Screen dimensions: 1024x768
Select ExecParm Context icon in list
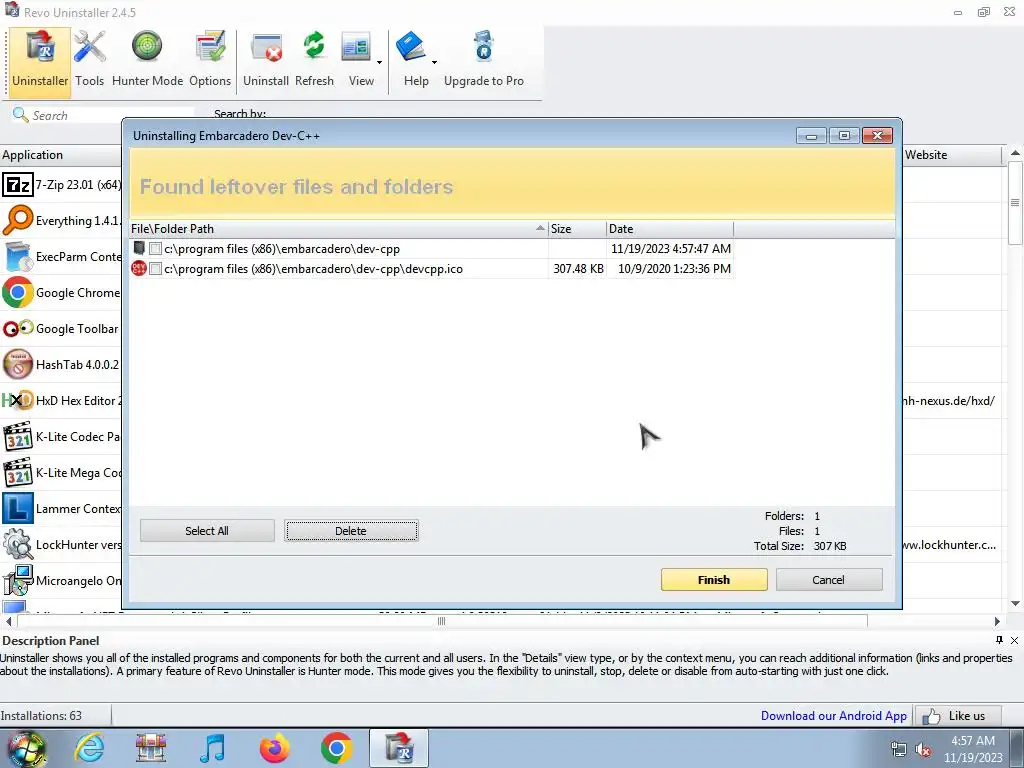18,257
